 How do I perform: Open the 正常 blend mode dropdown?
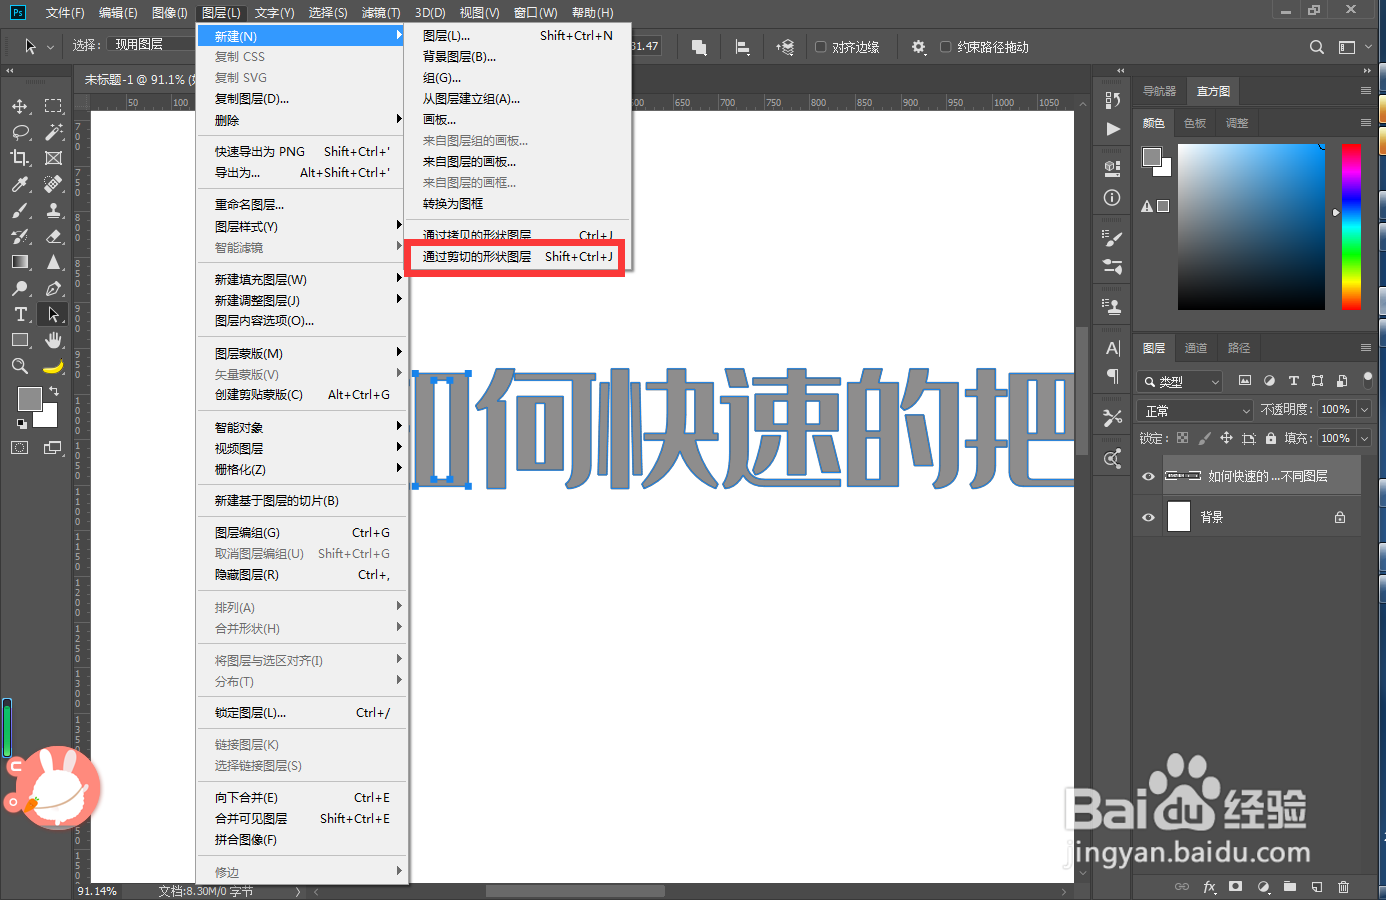[1193, 409]
